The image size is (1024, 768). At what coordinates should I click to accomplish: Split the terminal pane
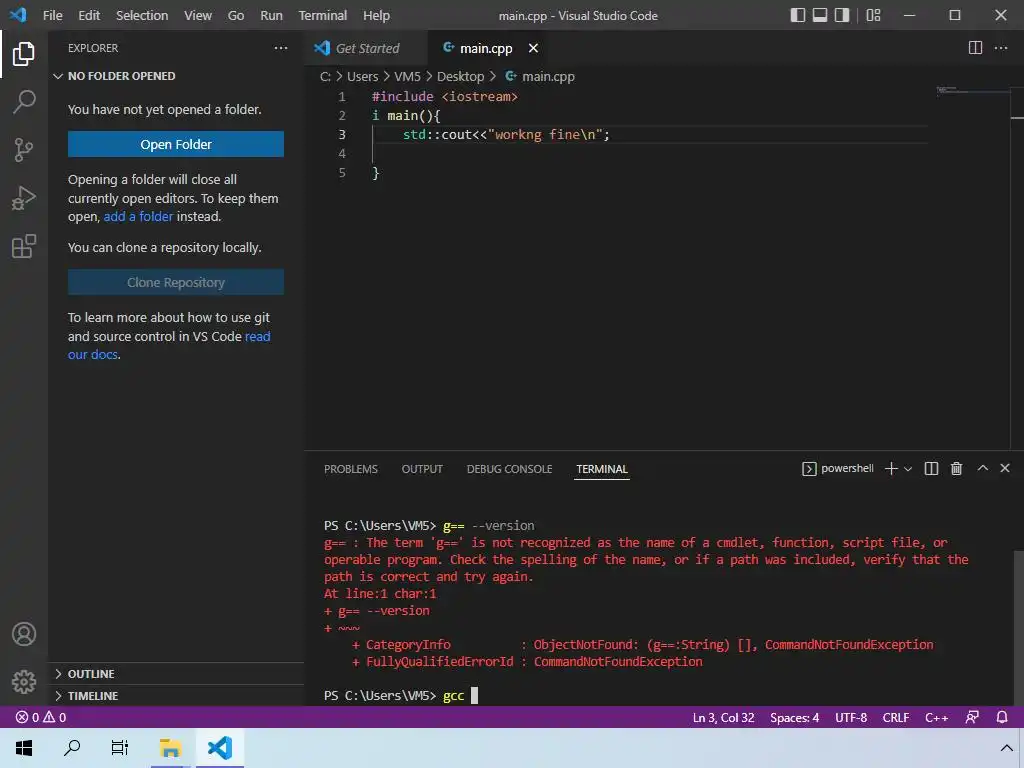click(x=931, y=469)
